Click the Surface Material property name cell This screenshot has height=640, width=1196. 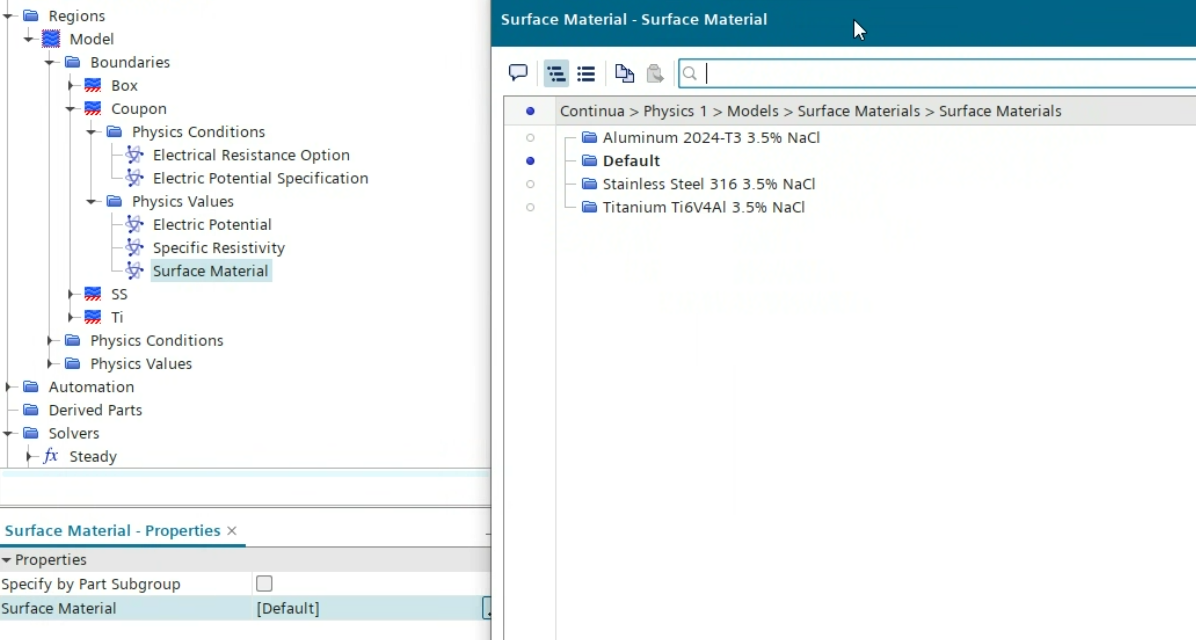click(126, 608)
